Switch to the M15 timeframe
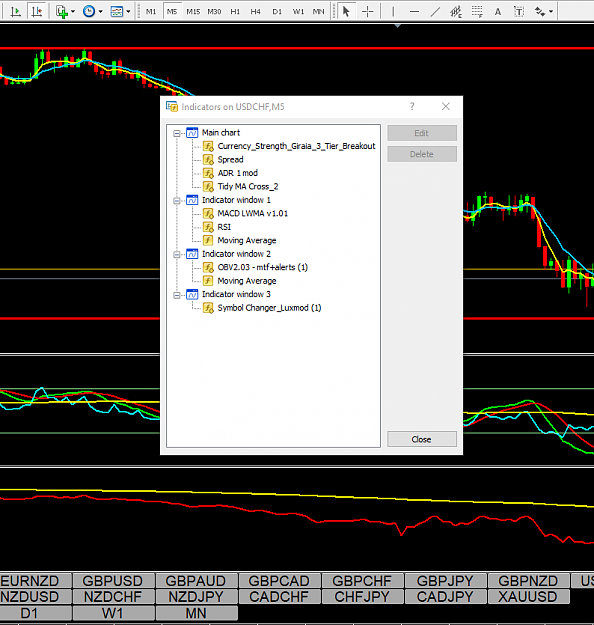Image resolution: width=594 pixels, height=625 pixels. [193, 12]
